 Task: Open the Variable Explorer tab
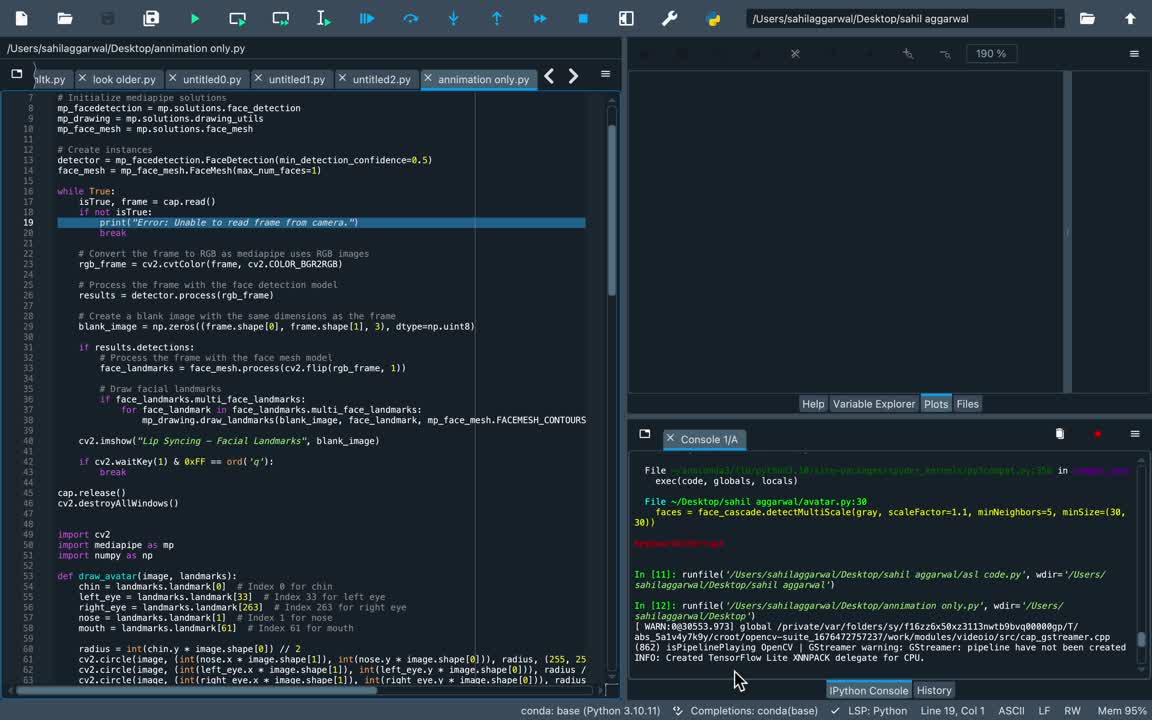874,404
